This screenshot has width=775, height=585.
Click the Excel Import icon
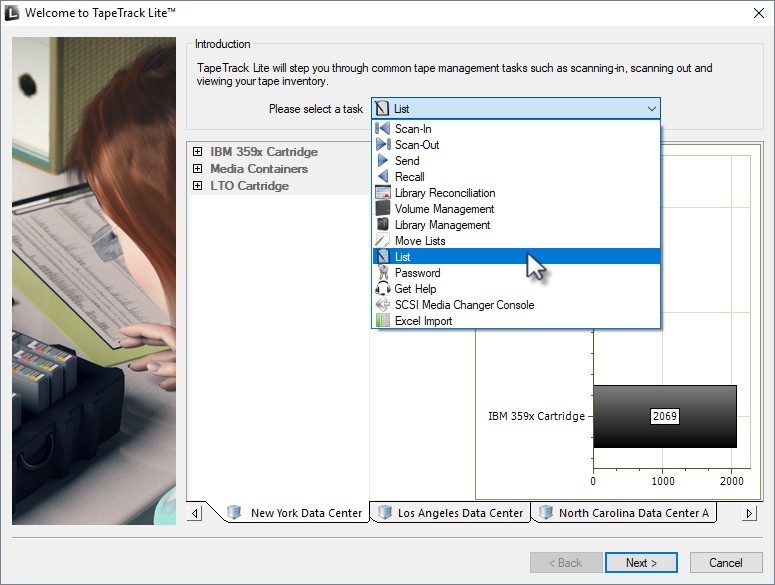coord(383,321)
